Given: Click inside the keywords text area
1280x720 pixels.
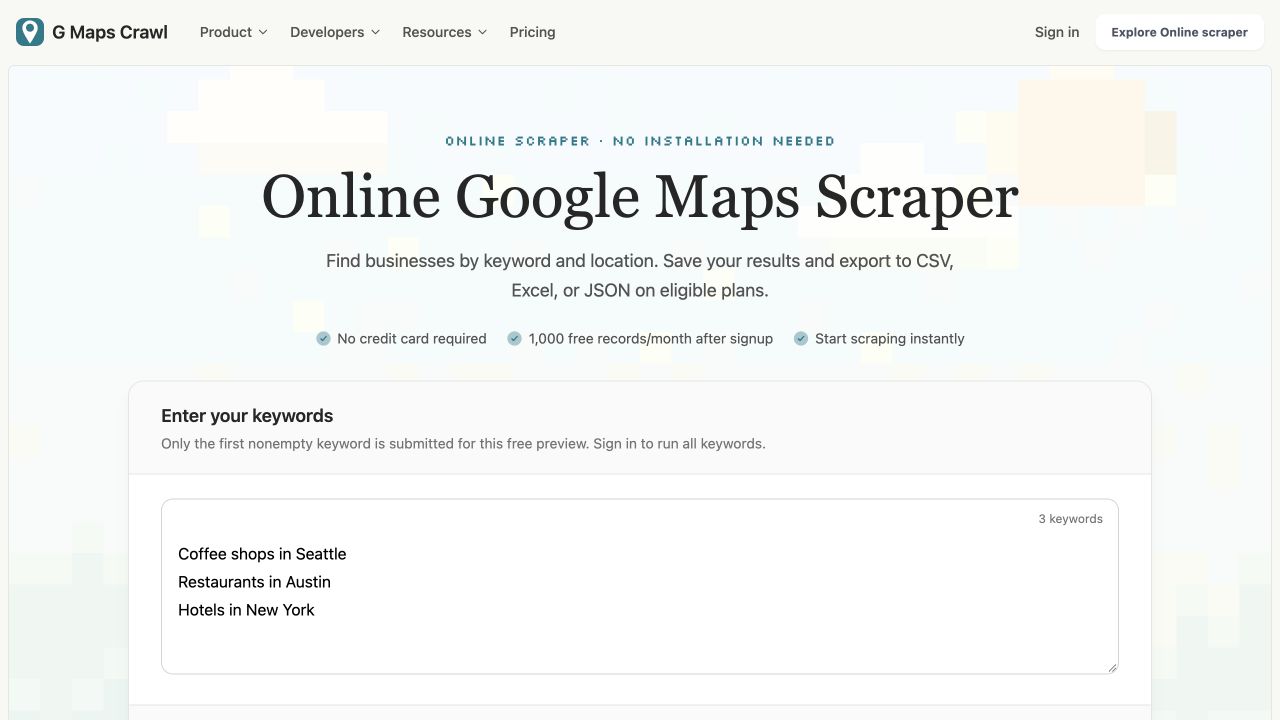Looking at the screenshot, I should click(x=640, y=586).
